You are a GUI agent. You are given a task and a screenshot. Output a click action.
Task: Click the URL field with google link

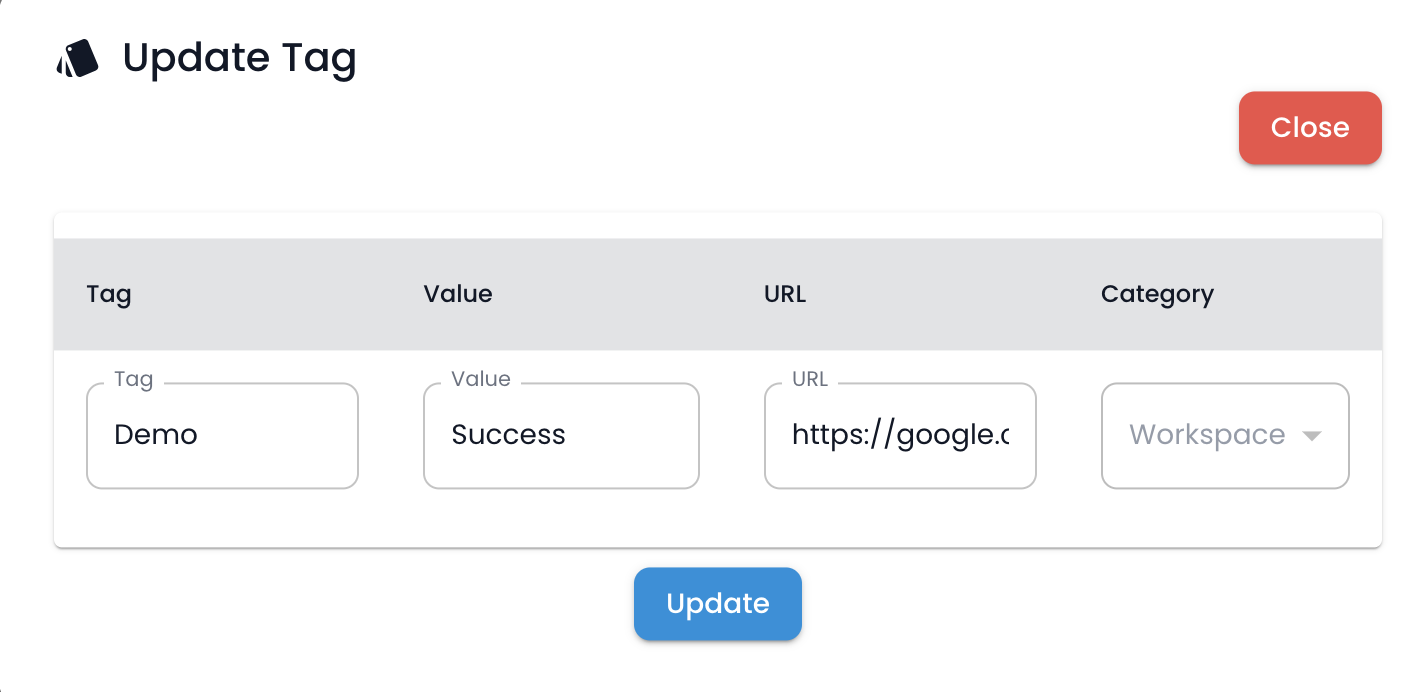[x=898, y=435]
